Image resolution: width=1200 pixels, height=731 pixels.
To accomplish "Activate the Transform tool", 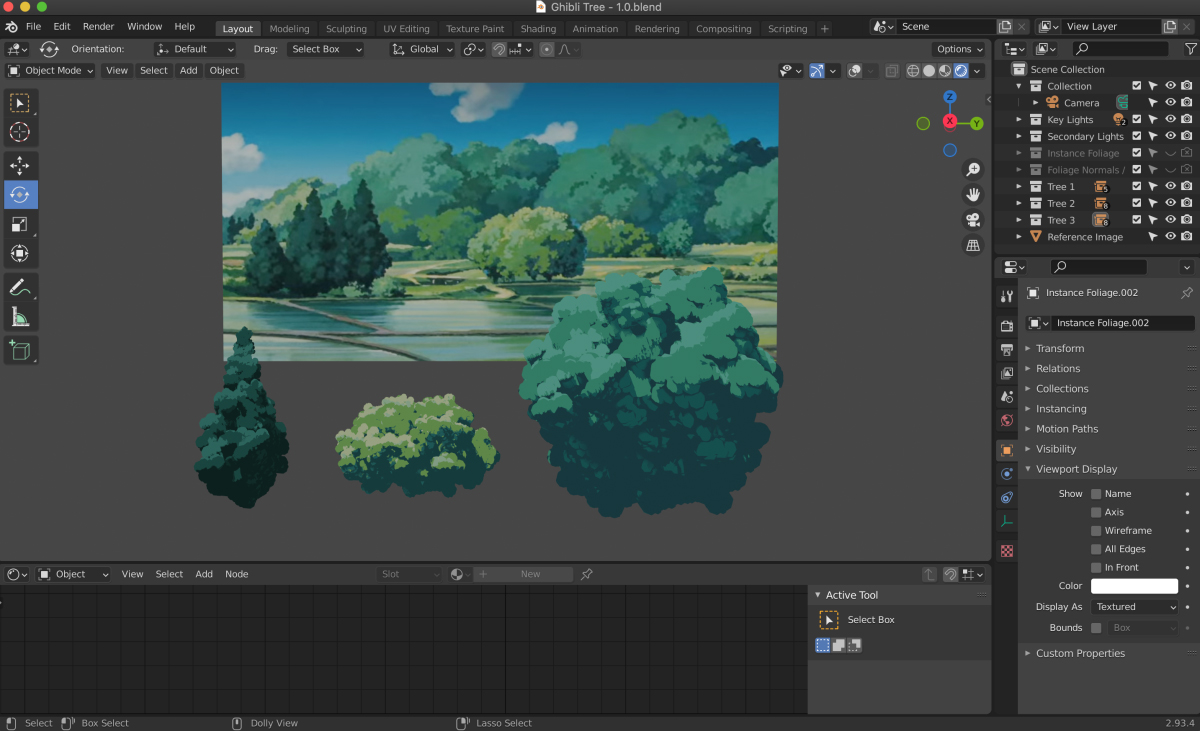I will tap(20, 253).
